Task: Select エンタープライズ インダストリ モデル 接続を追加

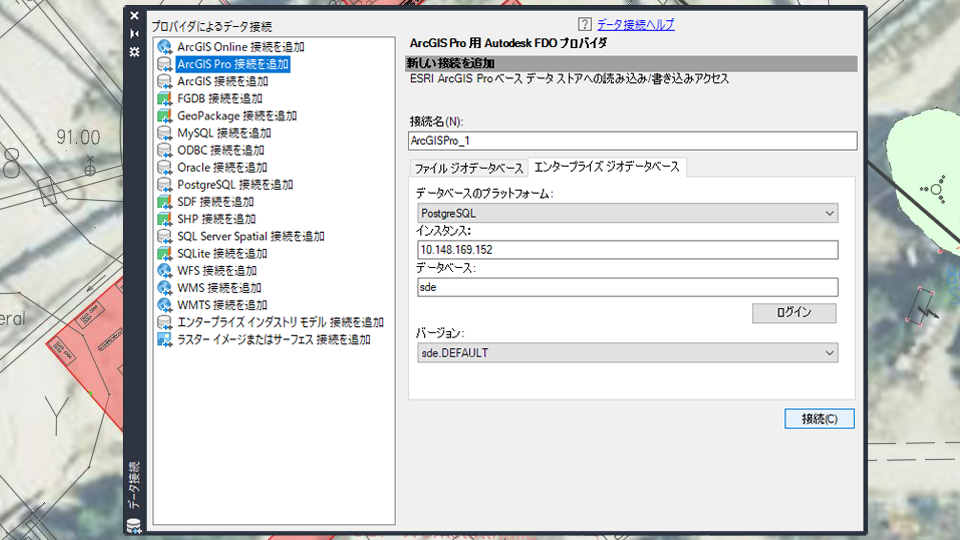Action: [280, 322]
